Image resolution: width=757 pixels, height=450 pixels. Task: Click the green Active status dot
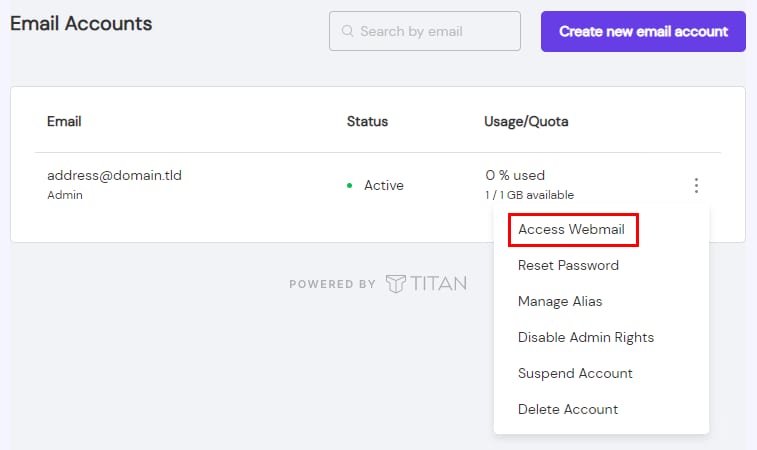click(349, 186)
